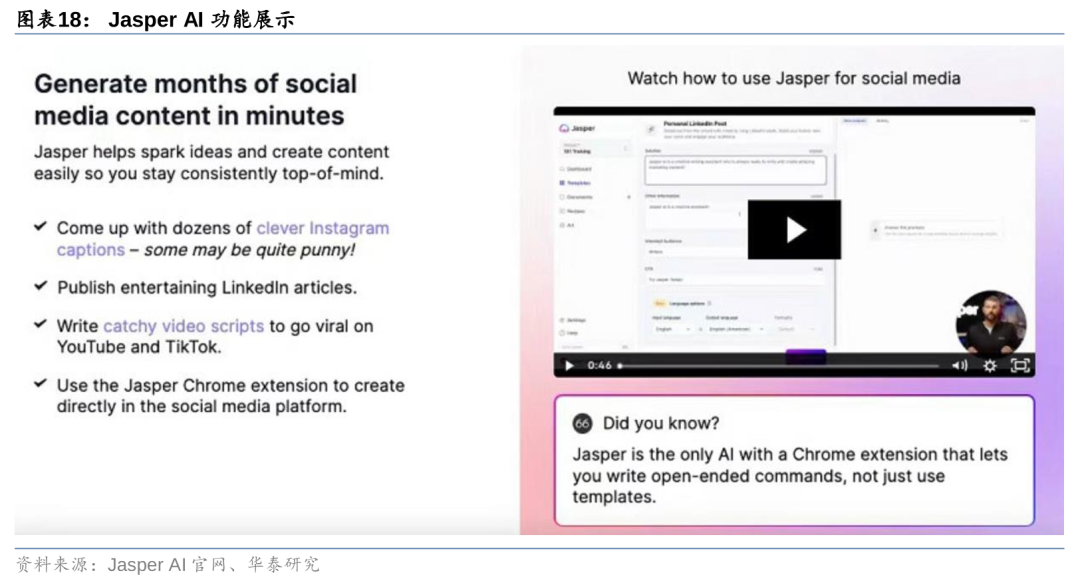The height and width of the screenshot is (583, 1080).
Task: Select Templates in the video's Jasper sidebar
Action: point(576,183)
